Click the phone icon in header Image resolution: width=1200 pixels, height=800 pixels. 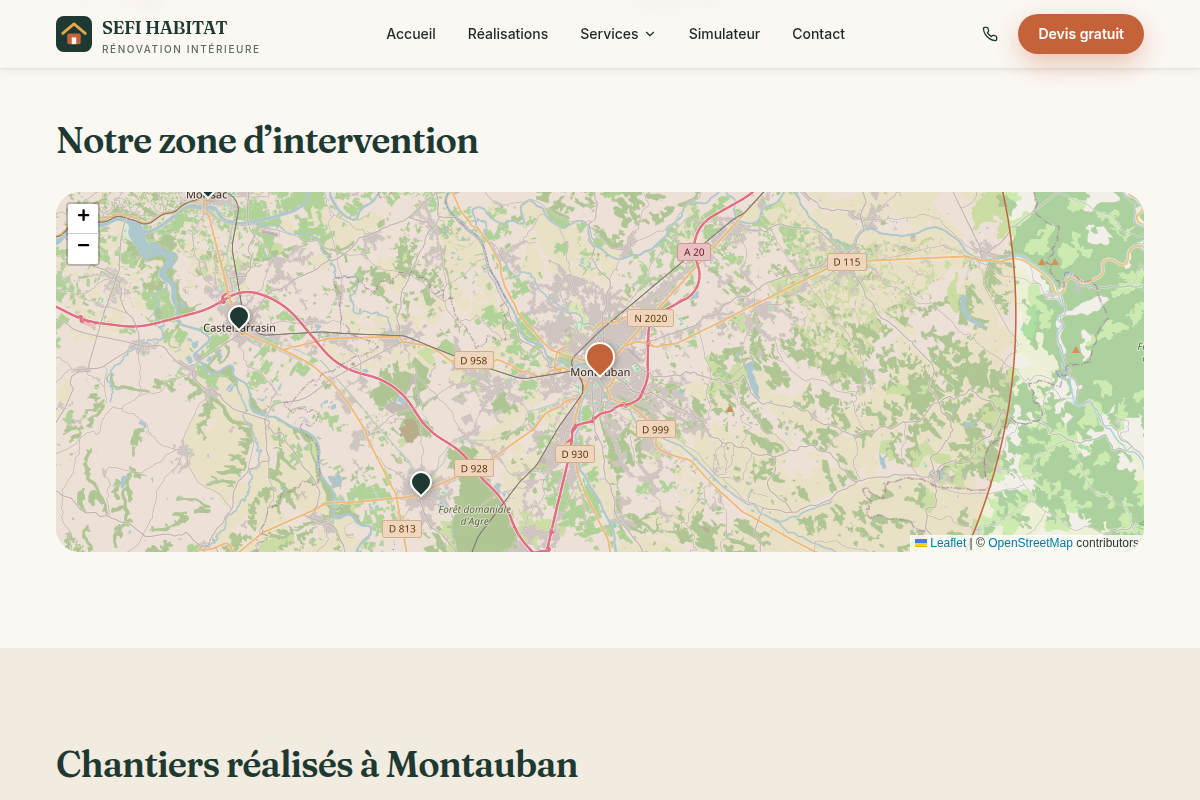point(990,34)
